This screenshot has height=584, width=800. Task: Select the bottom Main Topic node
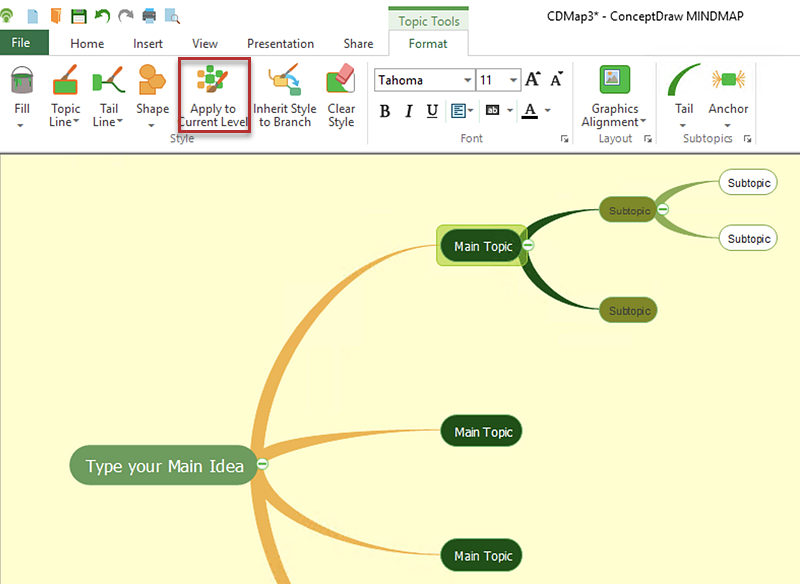coord(481,555)
